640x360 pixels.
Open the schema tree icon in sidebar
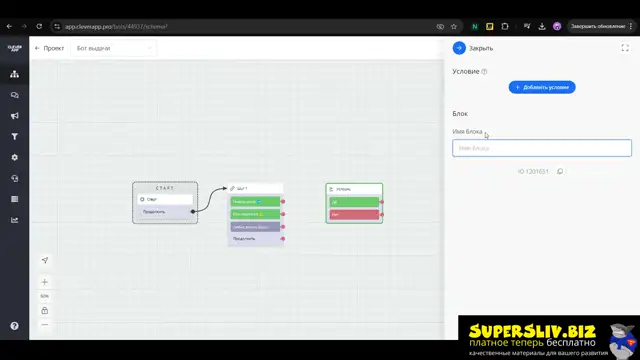(14, 74)
